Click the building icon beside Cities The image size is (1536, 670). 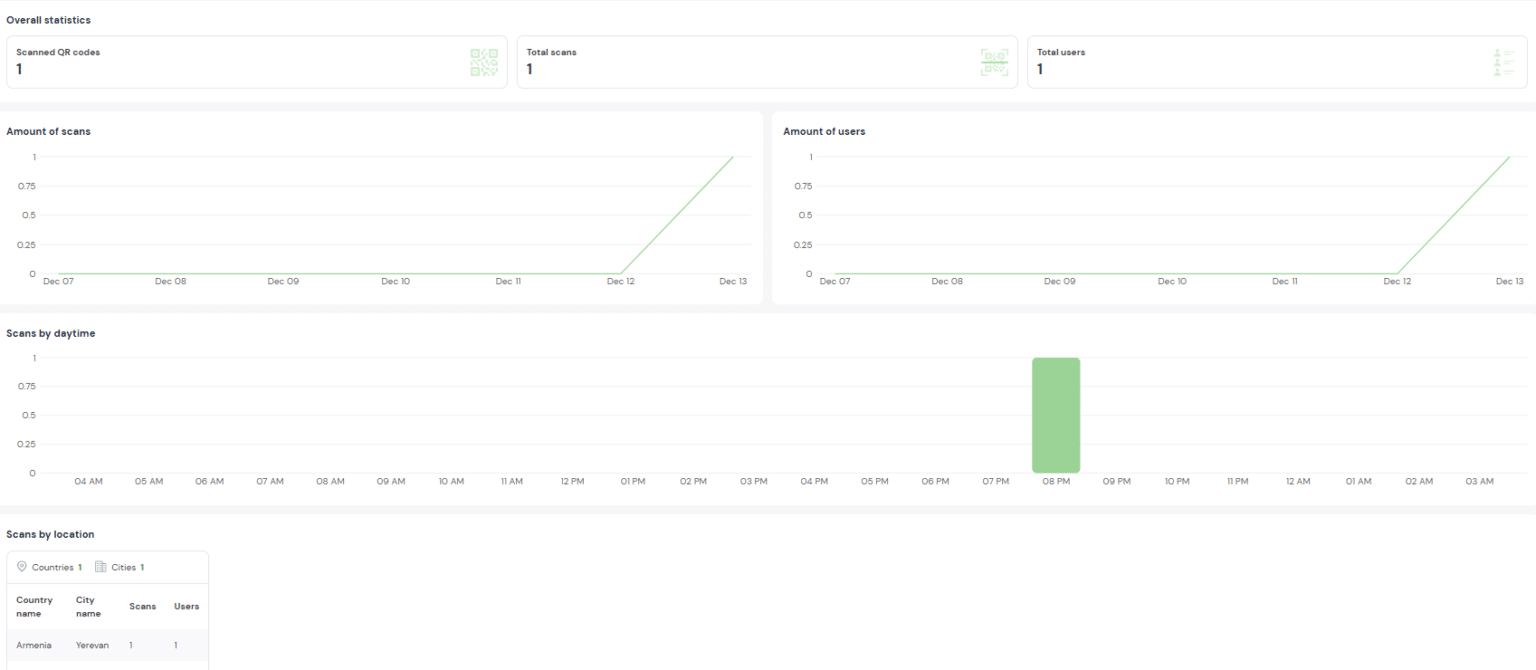coord(101,567)
